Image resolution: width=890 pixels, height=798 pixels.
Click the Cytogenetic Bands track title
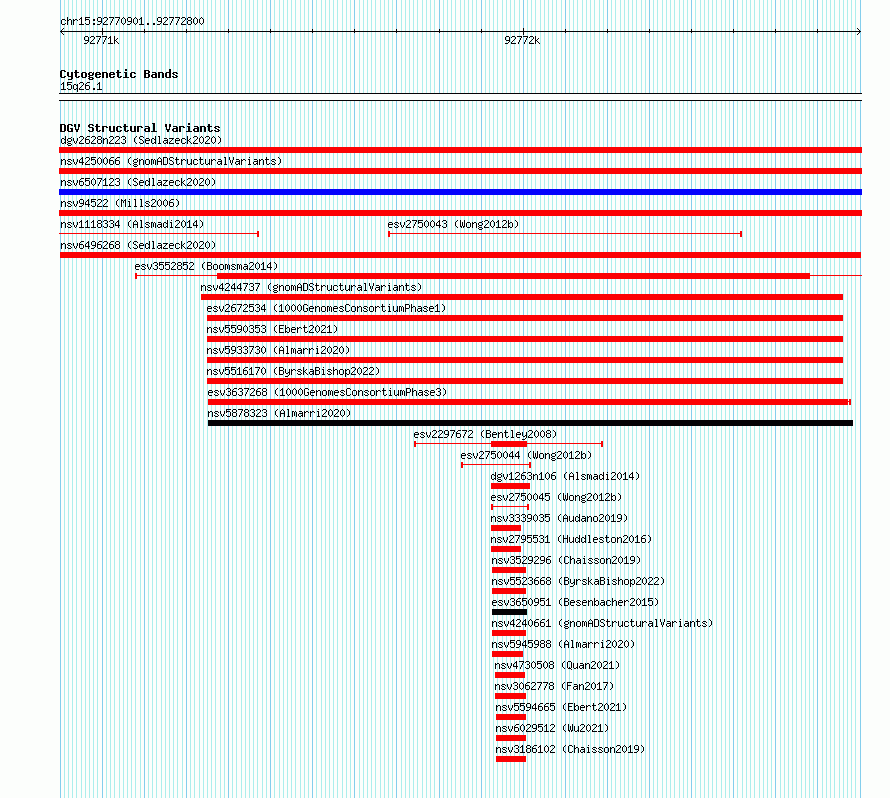point(119,74)
